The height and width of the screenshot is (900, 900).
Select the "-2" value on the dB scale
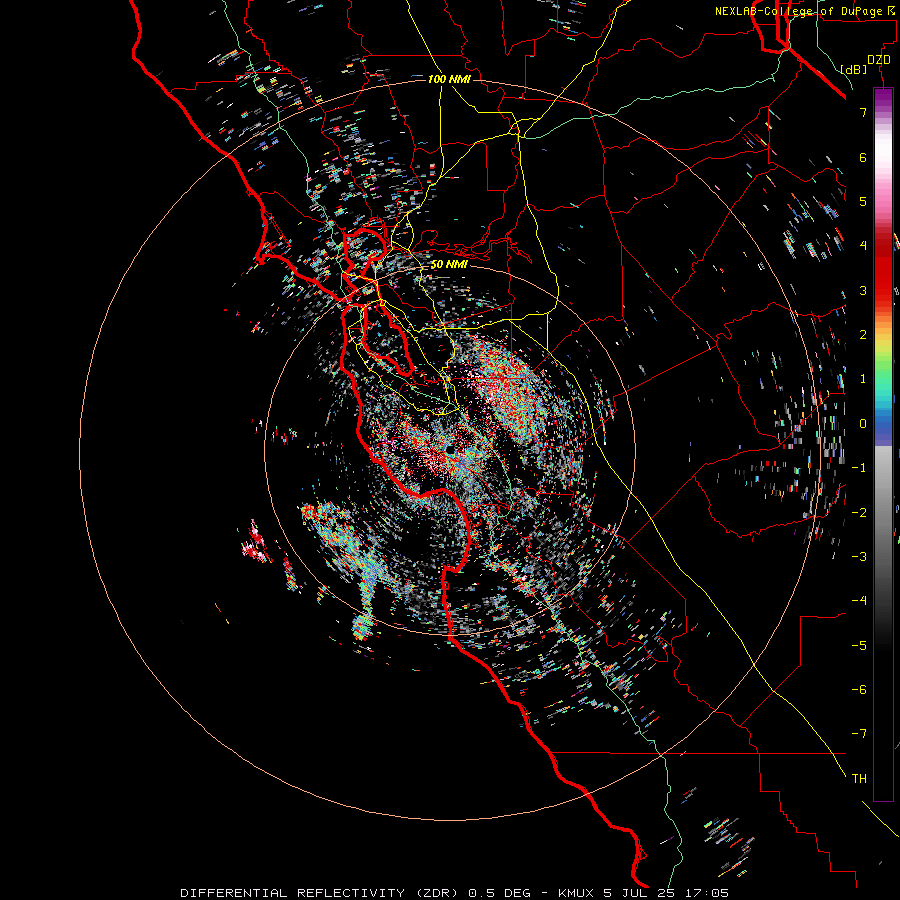[859, 513]
